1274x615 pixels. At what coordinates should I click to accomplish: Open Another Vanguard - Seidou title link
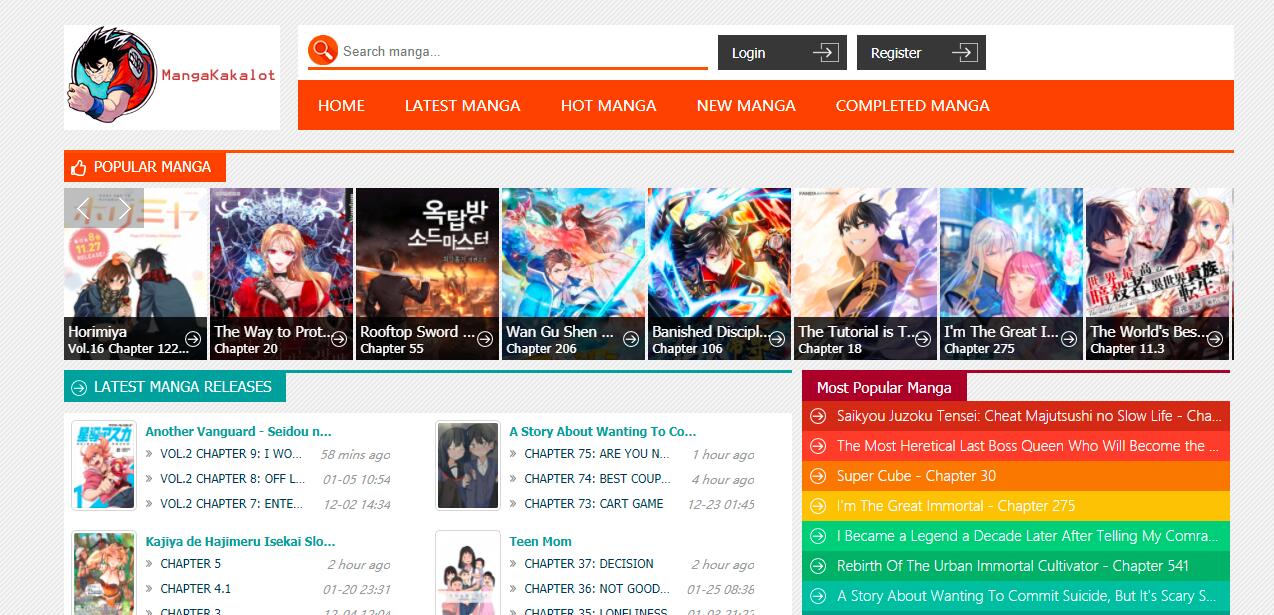point(238,431)
